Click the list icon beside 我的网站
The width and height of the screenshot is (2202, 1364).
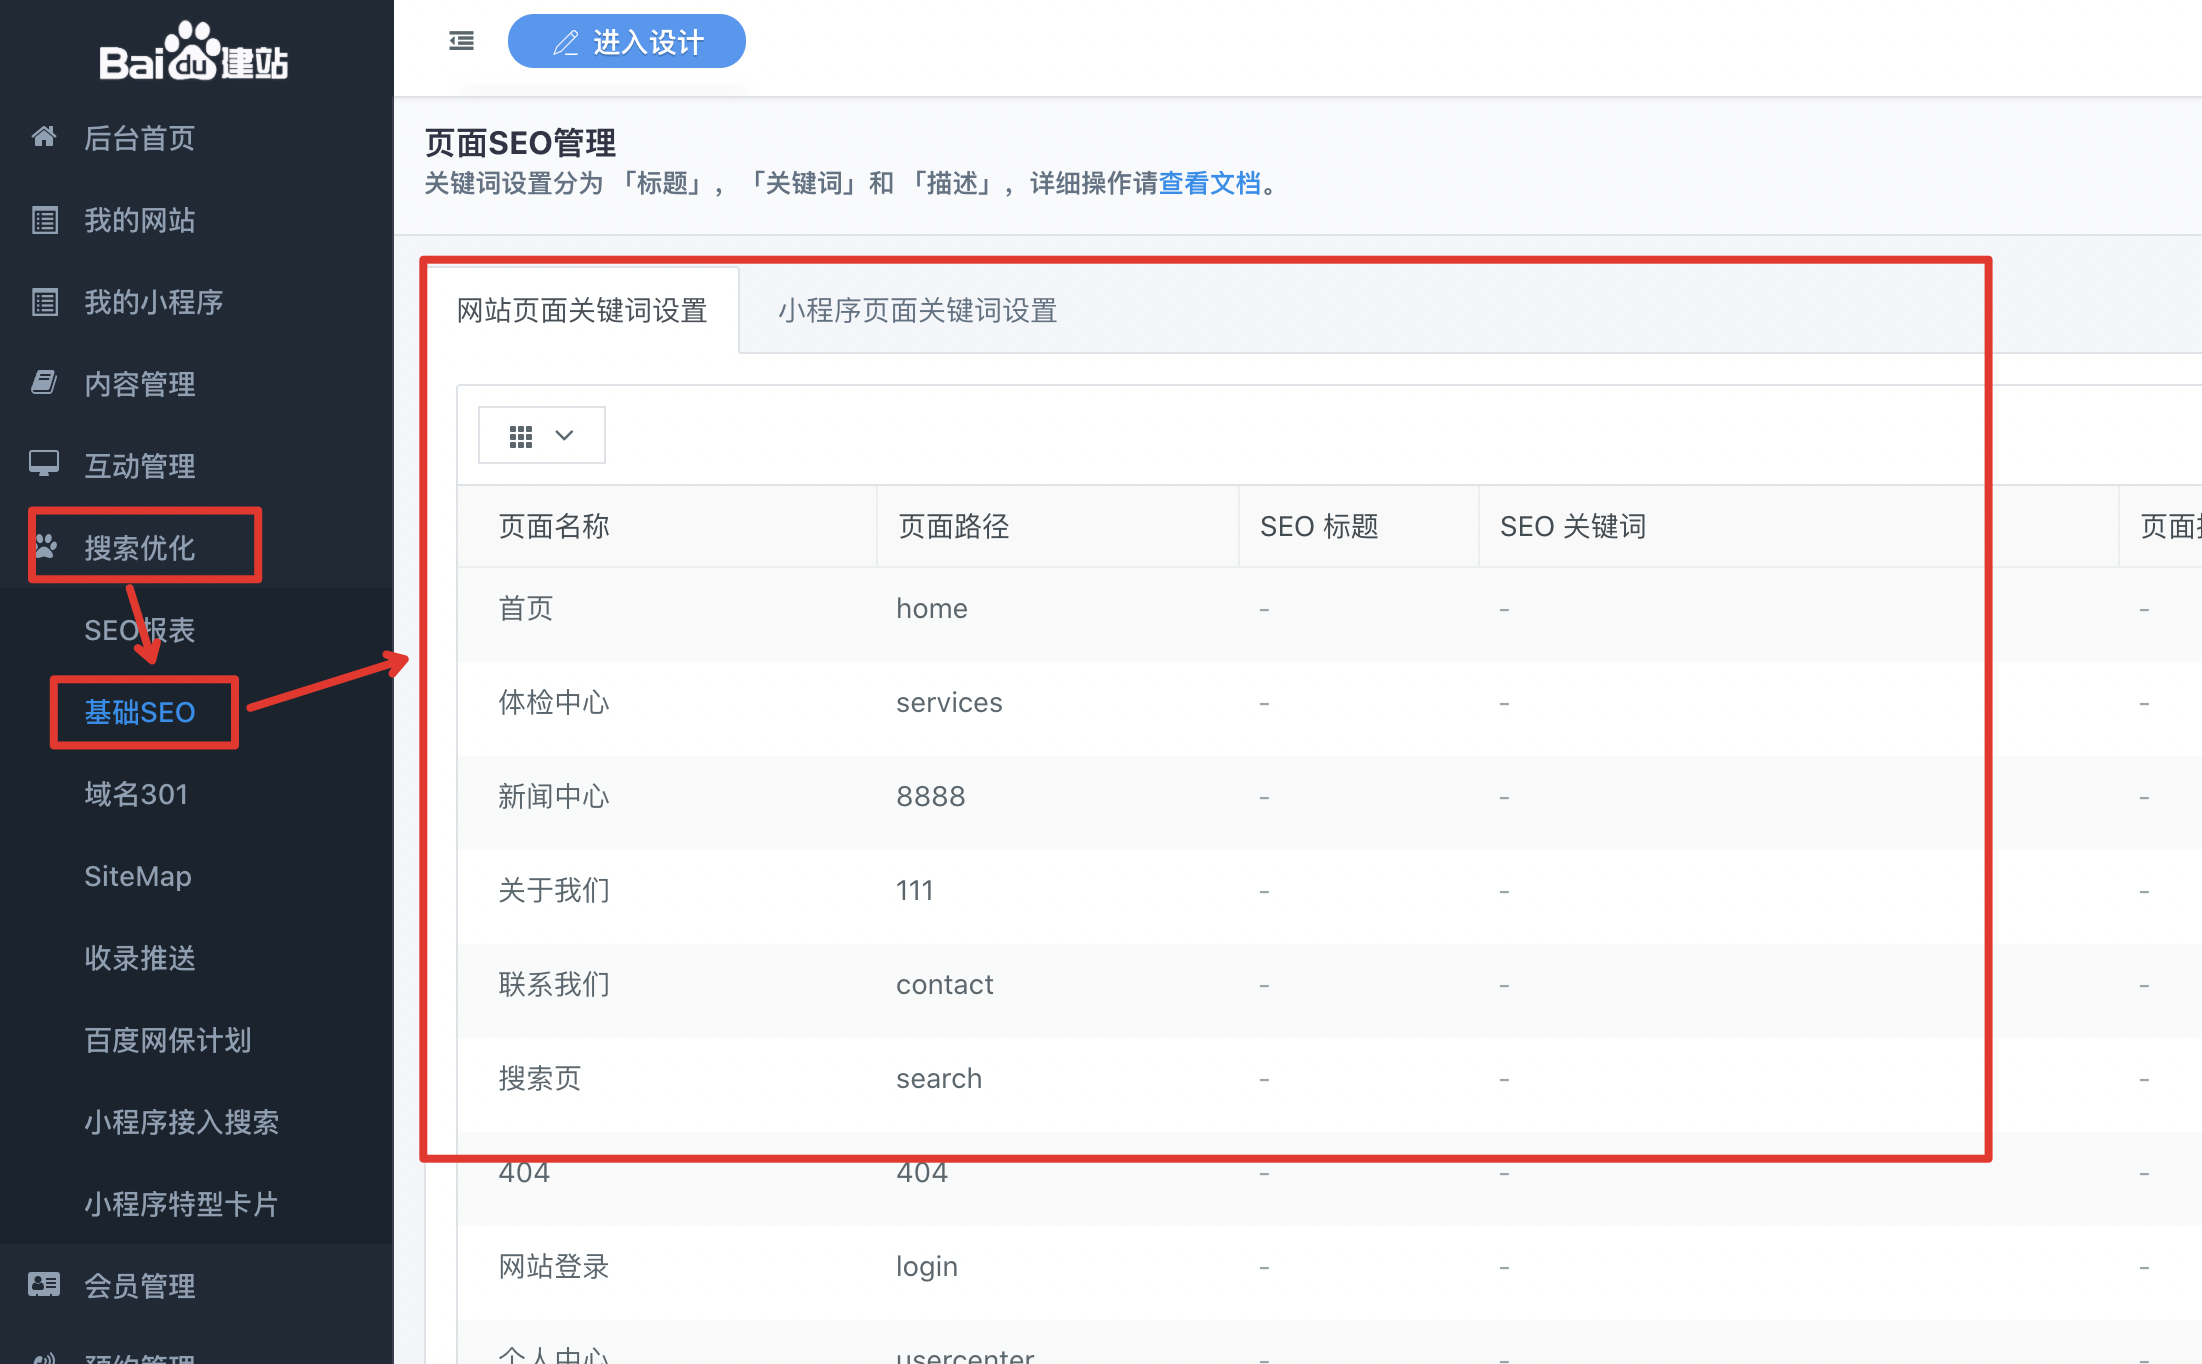point(45,220)
